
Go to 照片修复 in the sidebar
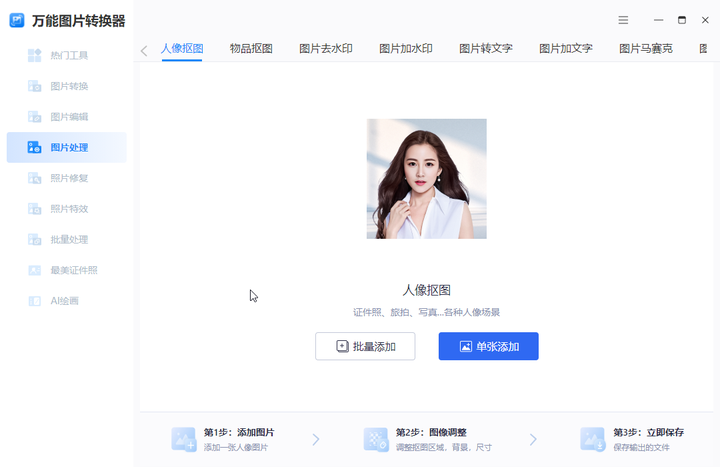[x=67, y=178]
